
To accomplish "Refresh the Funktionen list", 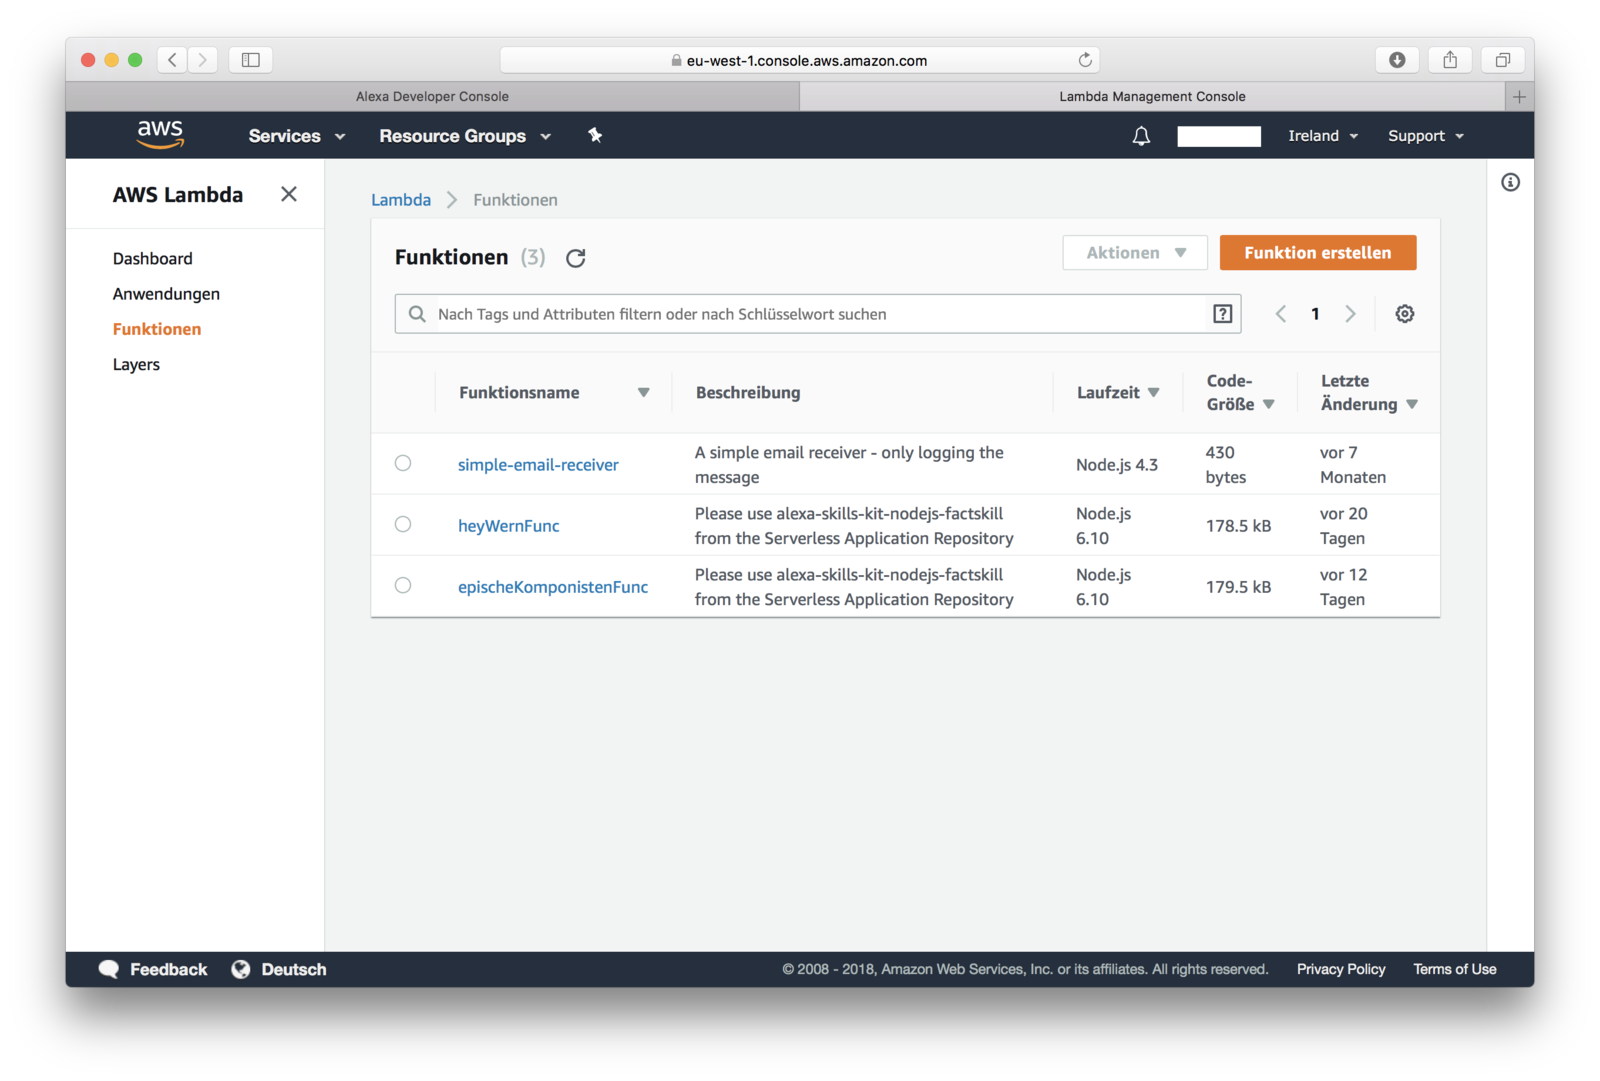I will point(576,258).
